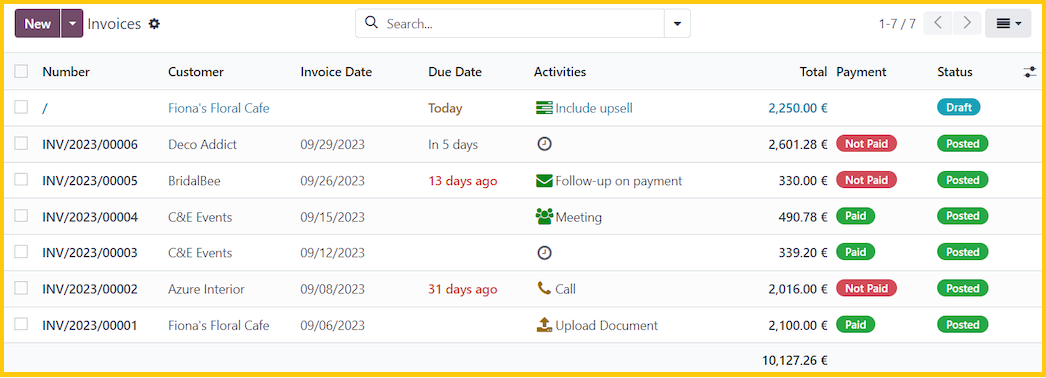Select checkbox for INV/2023/00005

(x=21, y=179)
